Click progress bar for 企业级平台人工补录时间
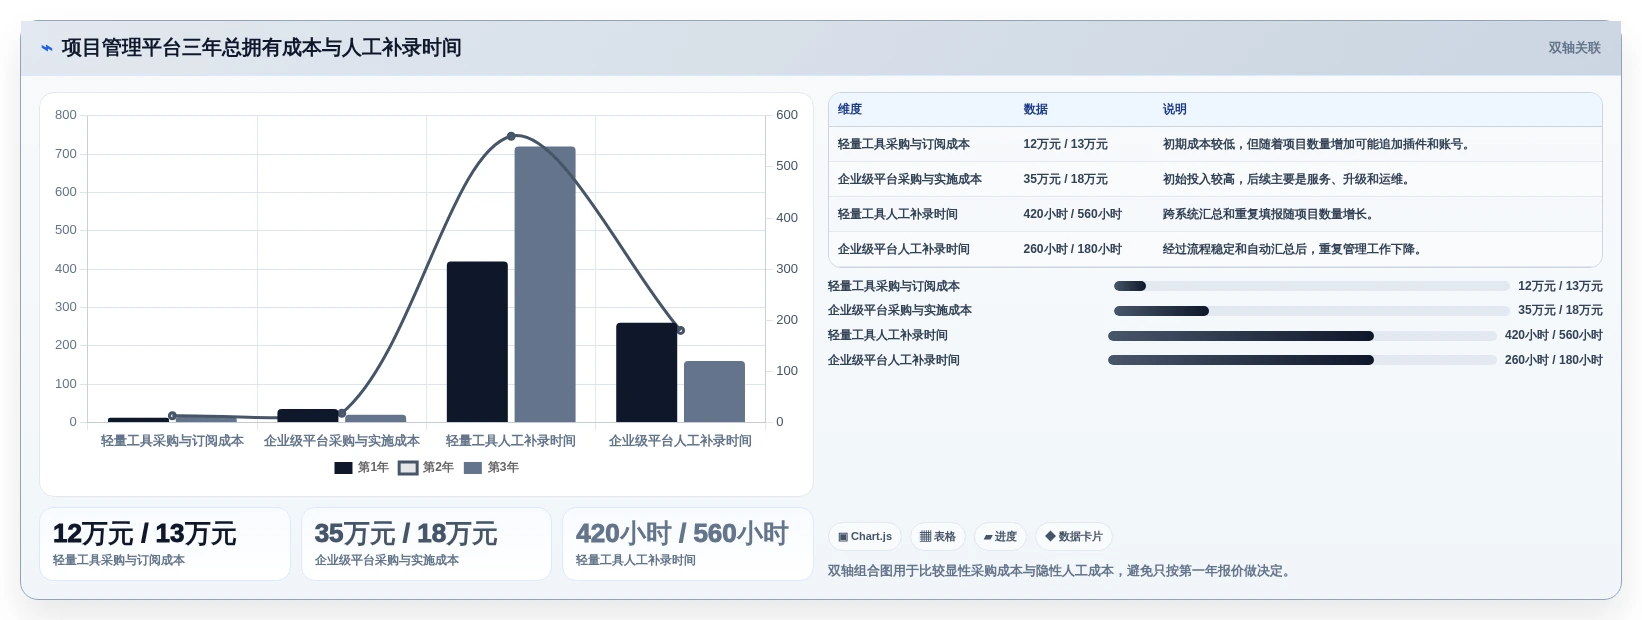This screenshot has height=620, width=1642. [x=1302, y=360]
